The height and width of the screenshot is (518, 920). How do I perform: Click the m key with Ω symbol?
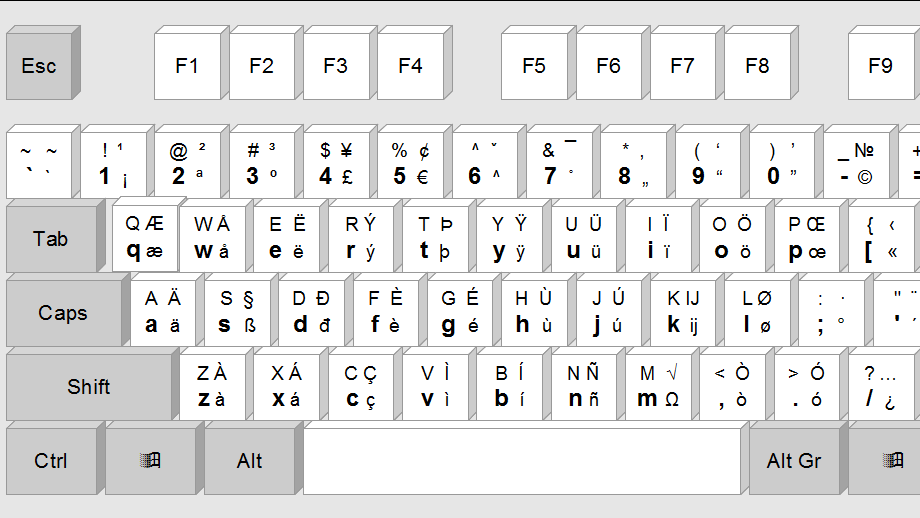pos(658,387)
